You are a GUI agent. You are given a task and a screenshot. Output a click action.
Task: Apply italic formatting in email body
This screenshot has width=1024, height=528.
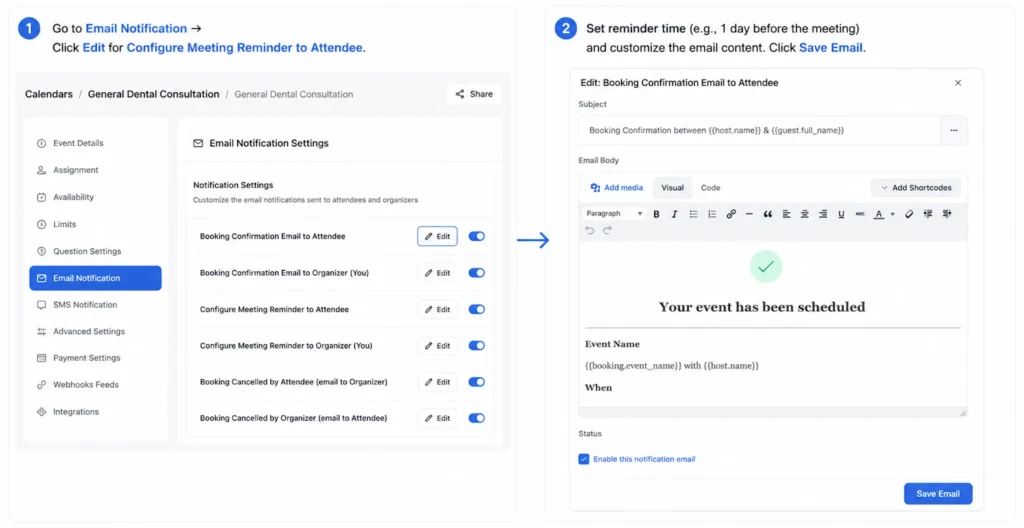pos(675,214)
